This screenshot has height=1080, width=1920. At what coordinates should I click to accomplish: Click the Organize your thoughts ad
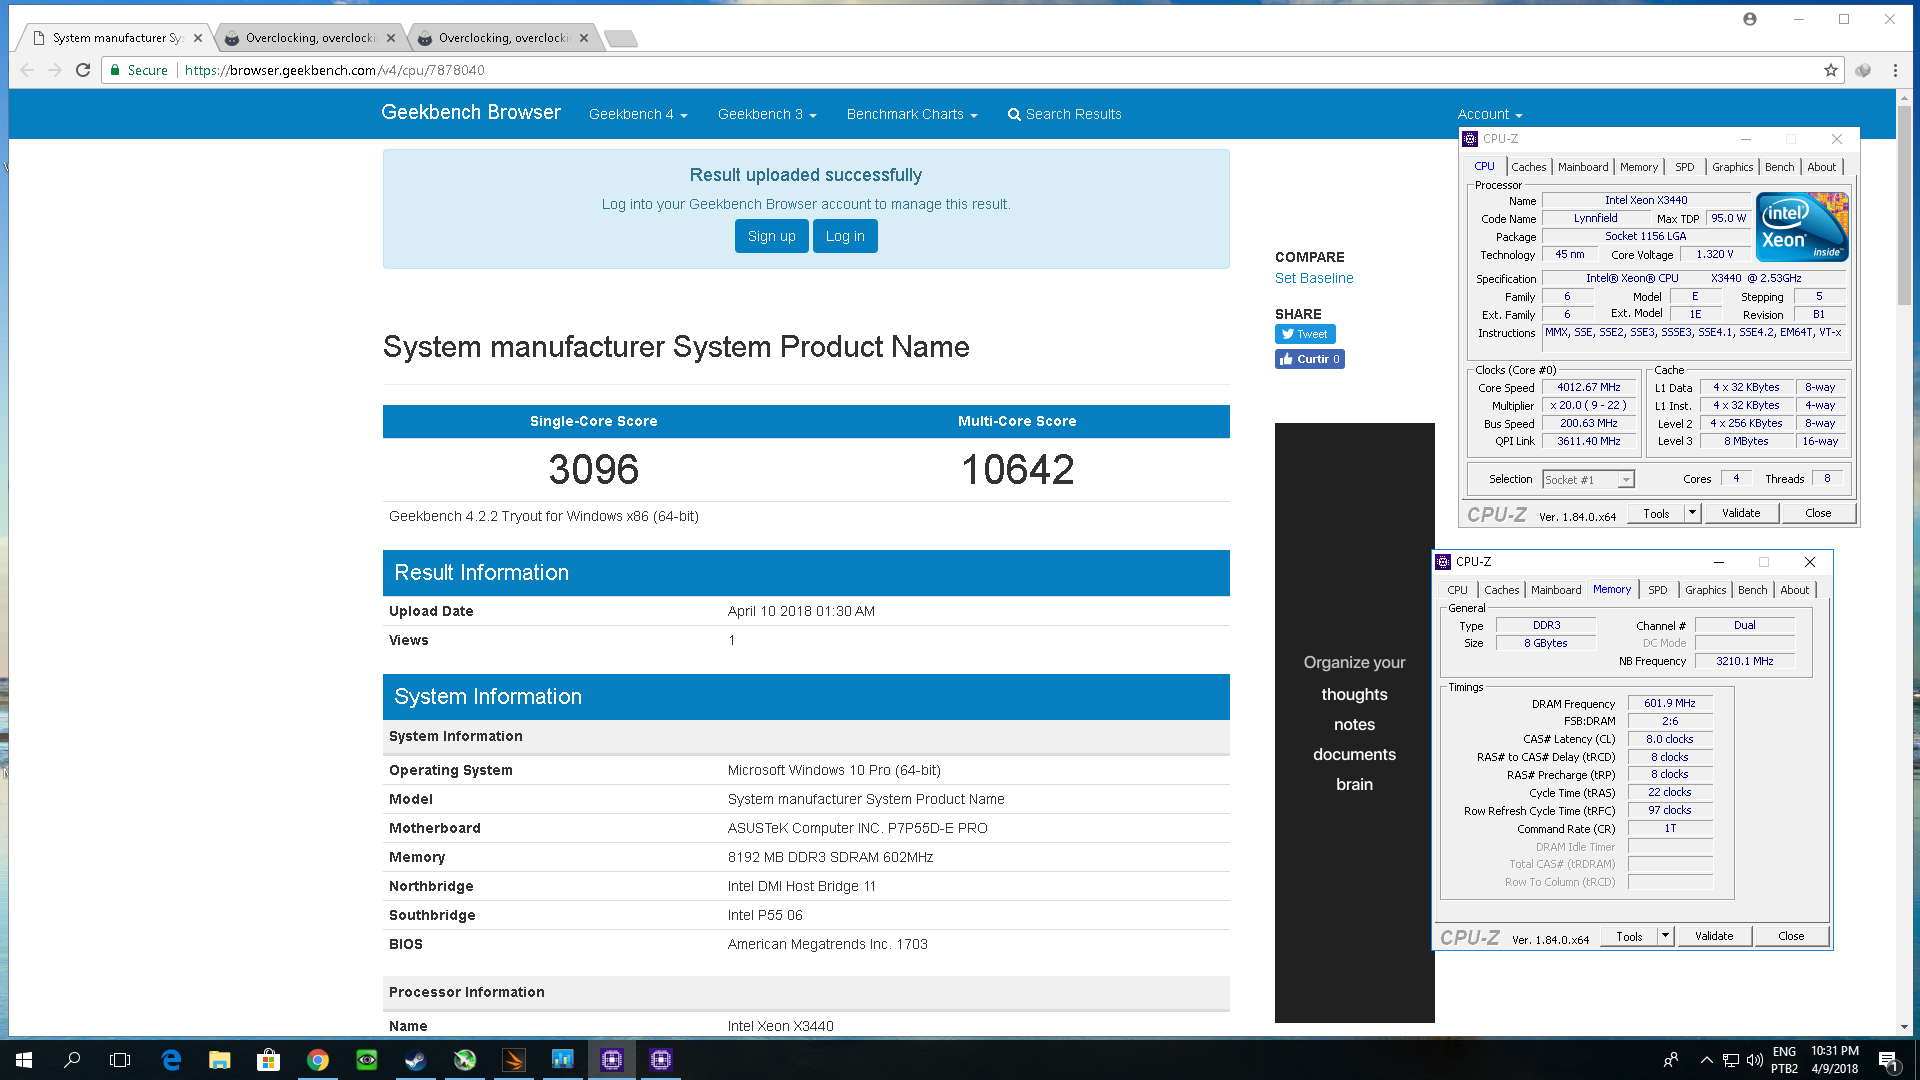pos(1354,722)
